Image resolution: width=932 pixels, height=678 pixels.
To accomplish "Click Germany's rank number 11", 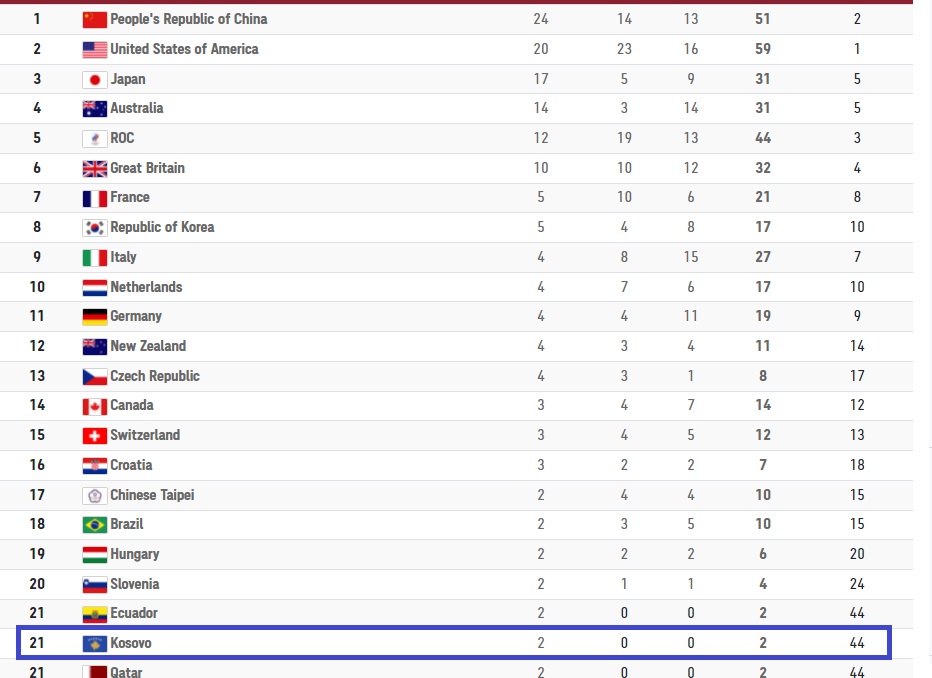I will click(x=37, y=316).
